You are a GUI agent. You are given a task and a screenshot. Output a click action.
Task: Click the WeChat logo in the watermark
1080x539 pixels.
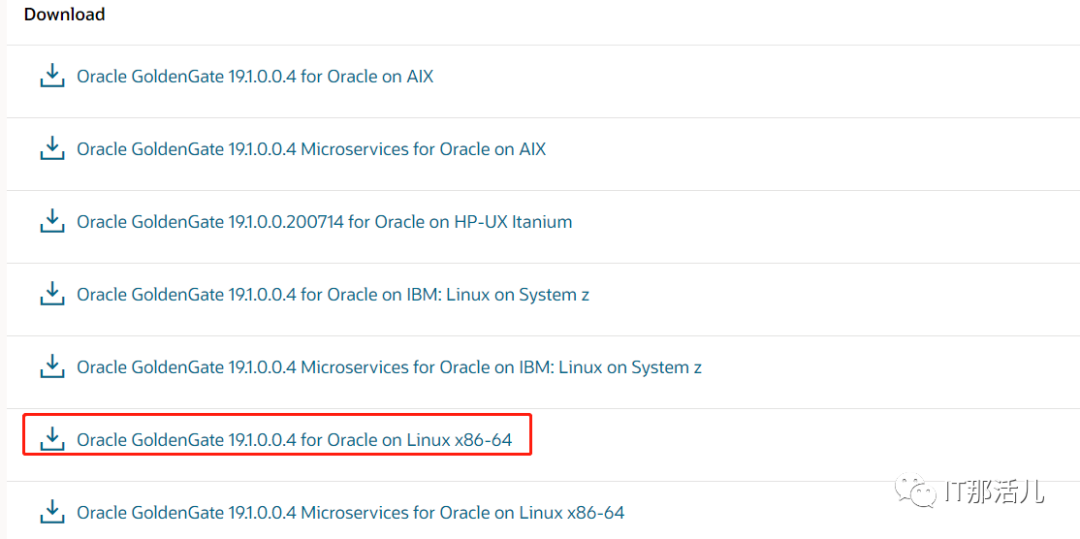tap(917, 491)
